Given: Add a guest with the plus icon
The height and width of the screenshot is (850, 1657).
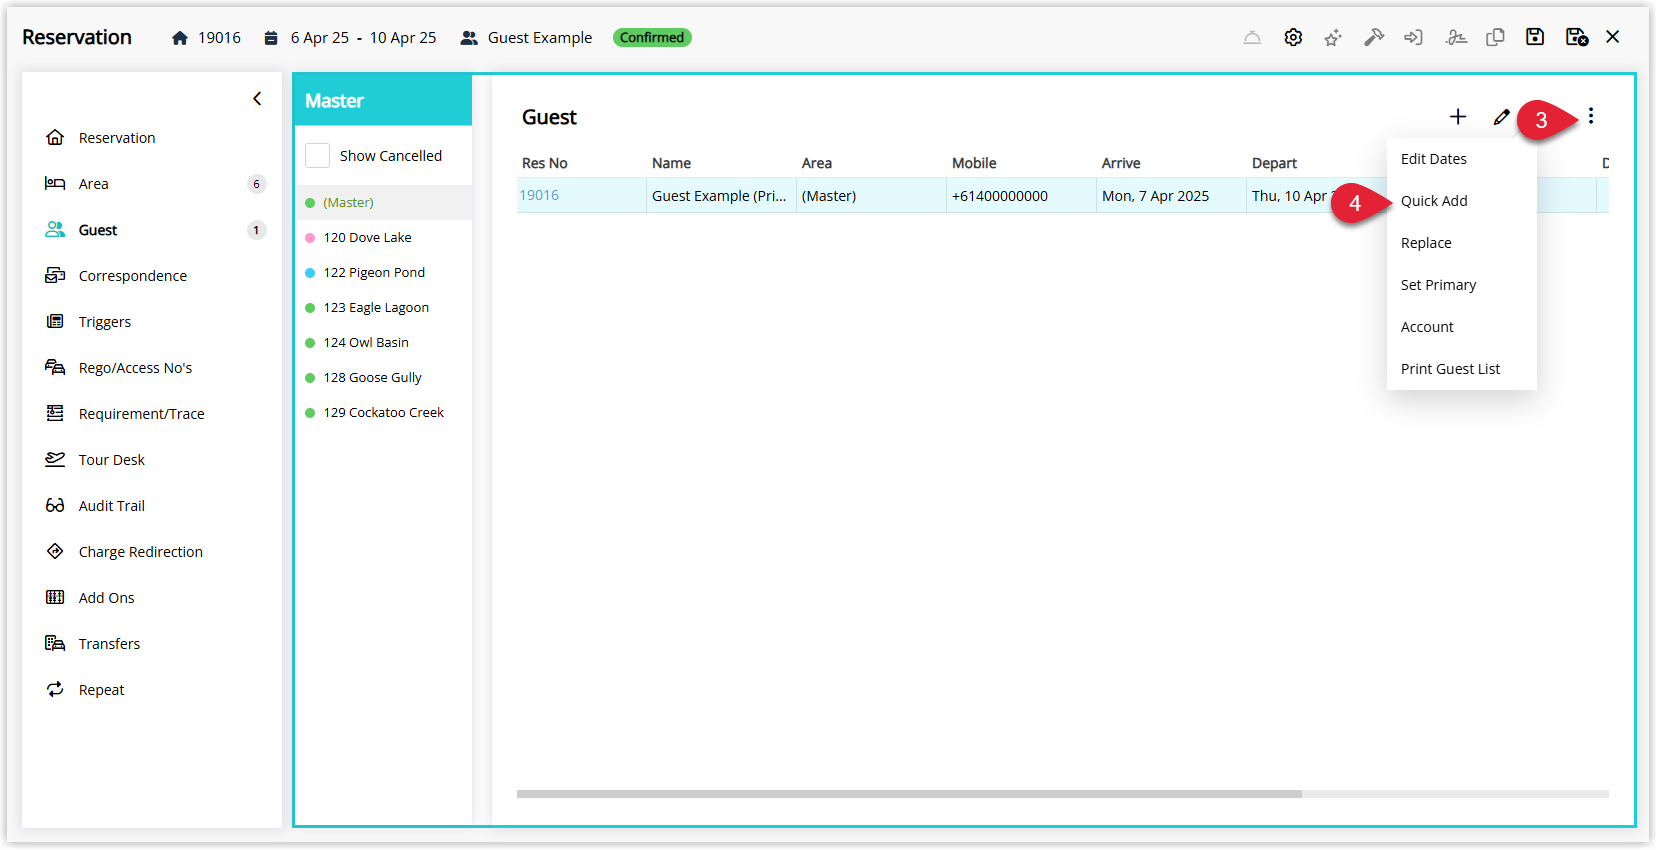Looking at the screenshot, I should 1458,117.
